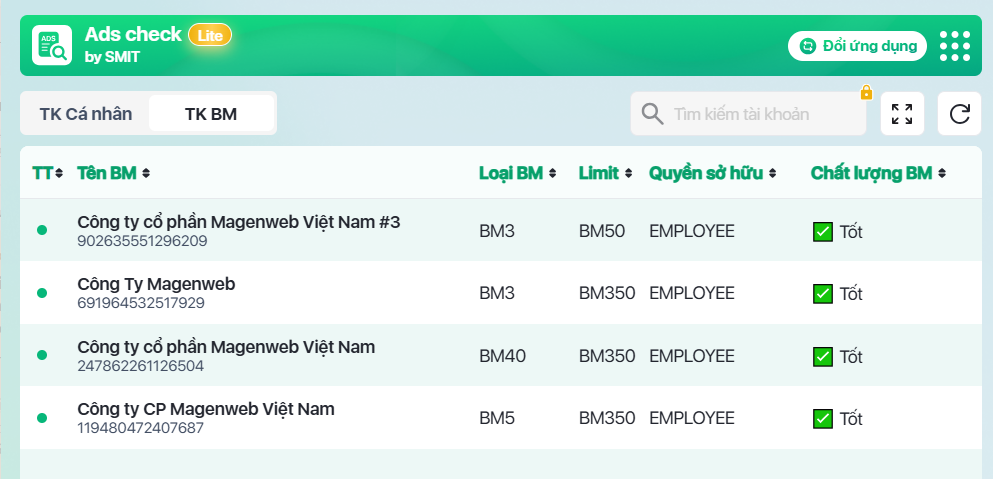
Task: Click the Đổi ứng dụng button
Action: pyautogui.click(x=857, y=46)
